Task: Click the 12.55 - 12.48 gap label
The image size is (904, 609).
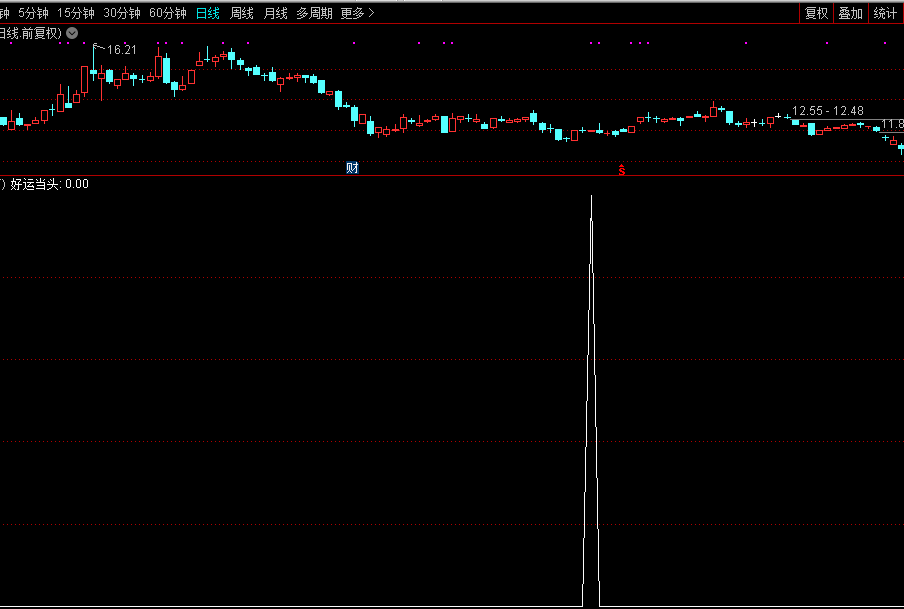Action: click(x=827, y=111)
